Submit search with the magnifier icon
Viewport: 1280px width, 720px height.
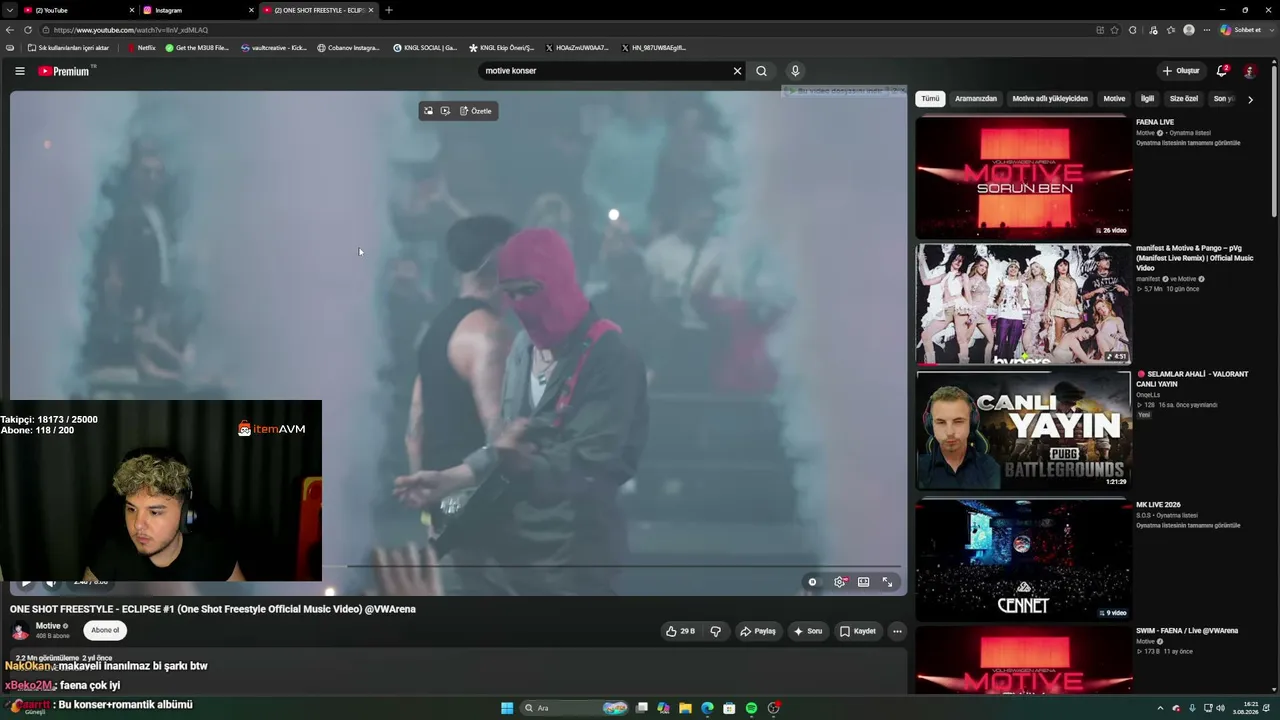[x=762, y=71]
